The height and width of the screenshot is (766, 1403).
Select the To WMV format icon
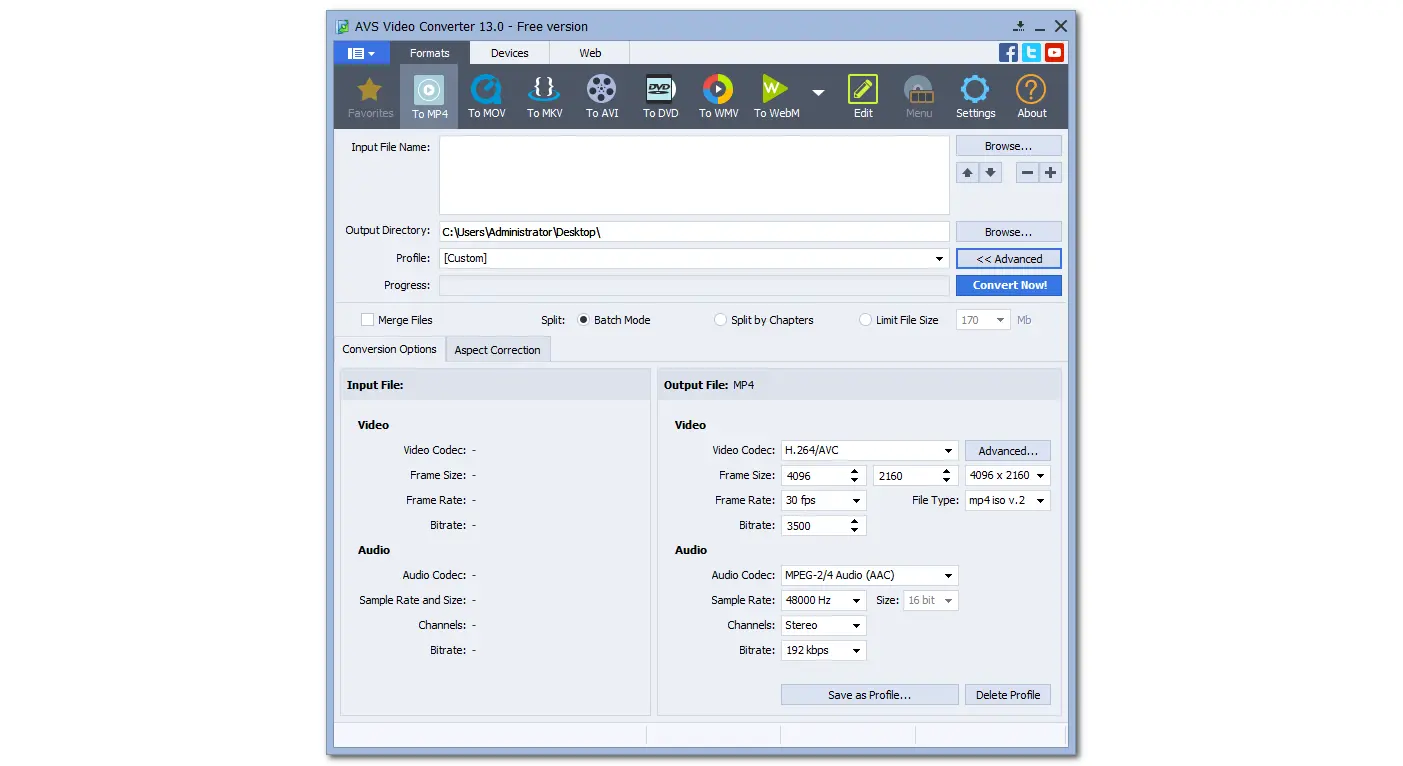click(x=718, y=97)
